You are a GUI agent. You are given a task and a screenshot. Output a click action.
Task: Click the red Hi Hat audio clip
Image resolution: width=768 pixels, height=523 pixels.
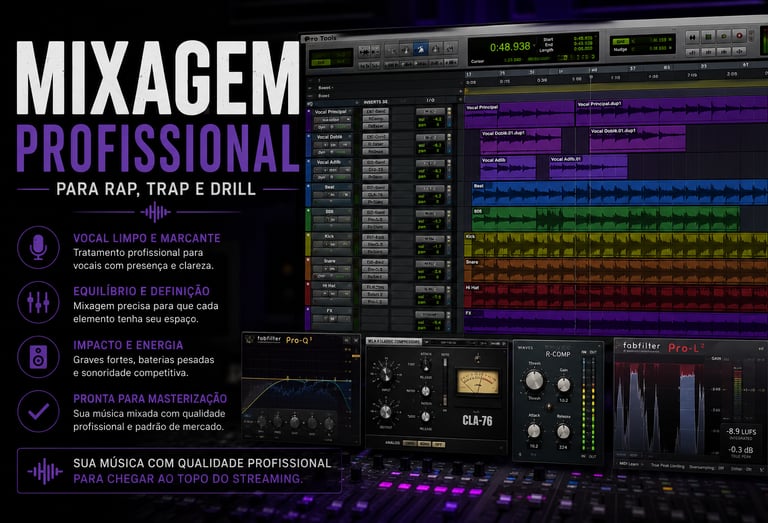click(x=616, y=297)
